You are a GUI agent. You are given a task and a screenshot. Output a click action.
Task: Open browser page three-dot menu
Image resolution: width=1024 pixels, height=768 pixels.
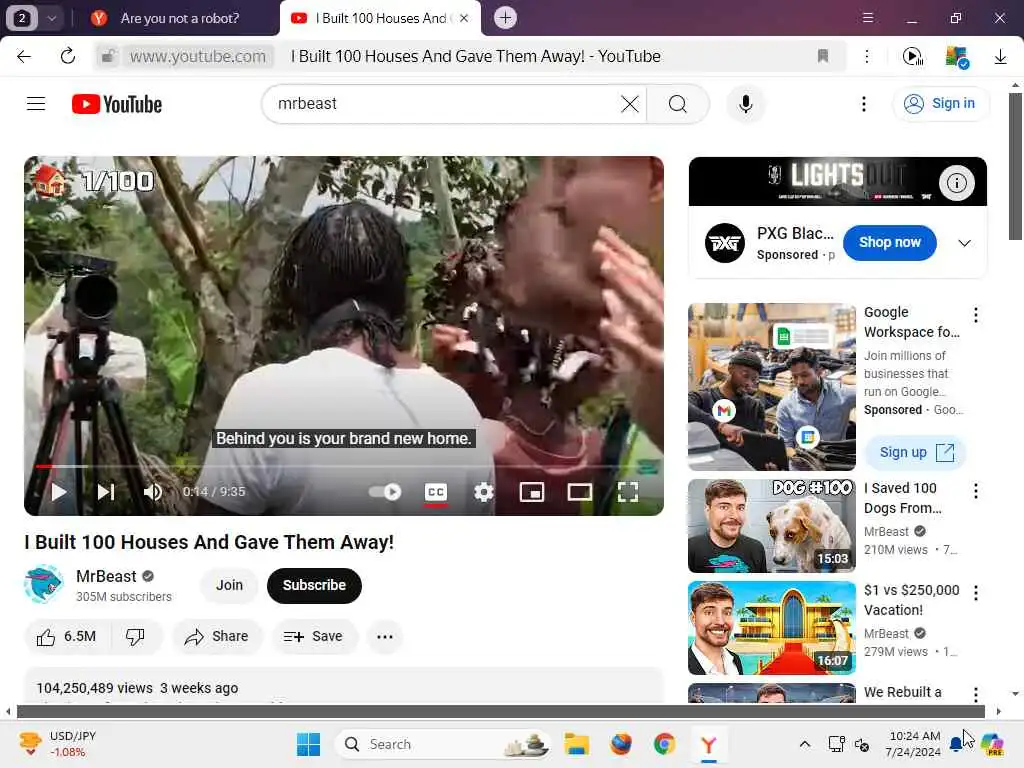867,57
